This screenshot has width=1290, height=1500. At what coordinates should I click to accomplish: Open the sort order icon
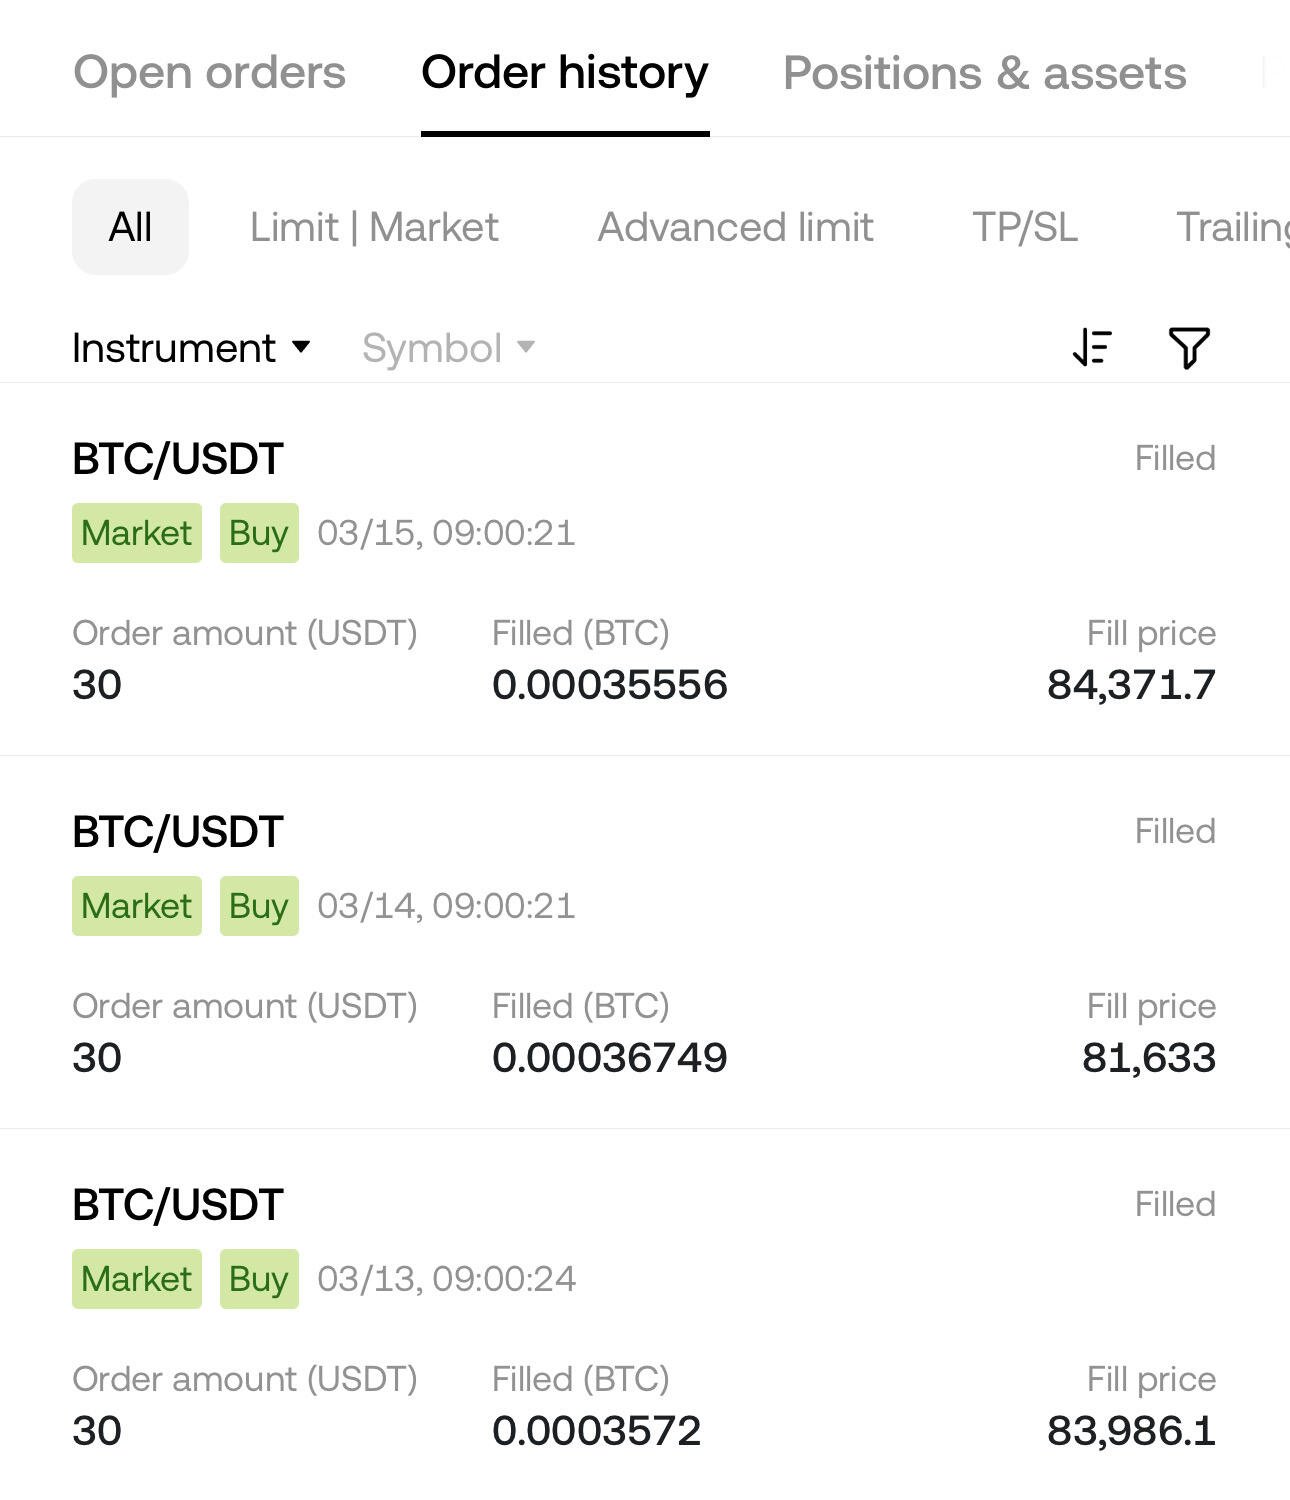(1092, 348)
